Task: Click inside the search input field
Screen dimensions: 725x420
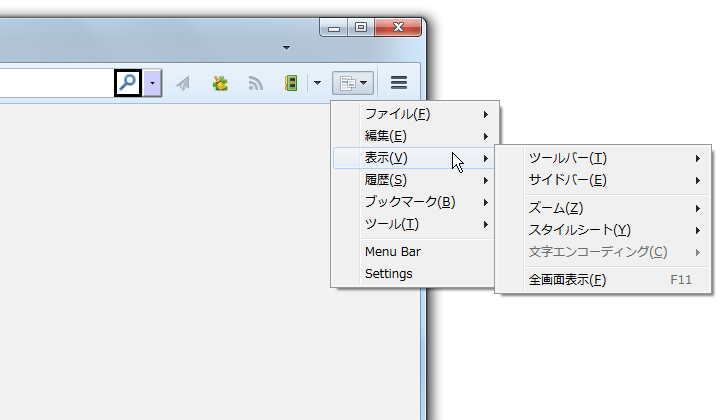Action: [56, 83]
